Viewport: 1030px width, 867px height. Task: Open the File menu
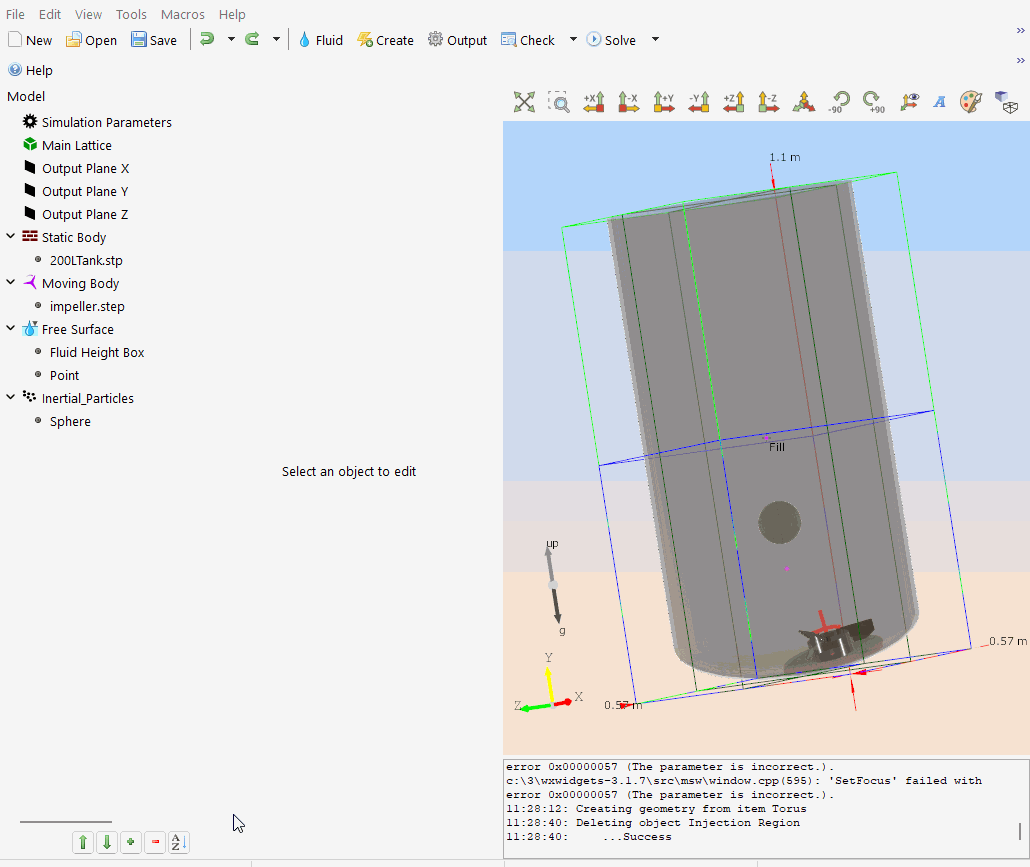pyautogui.click(x=15, y=14)
